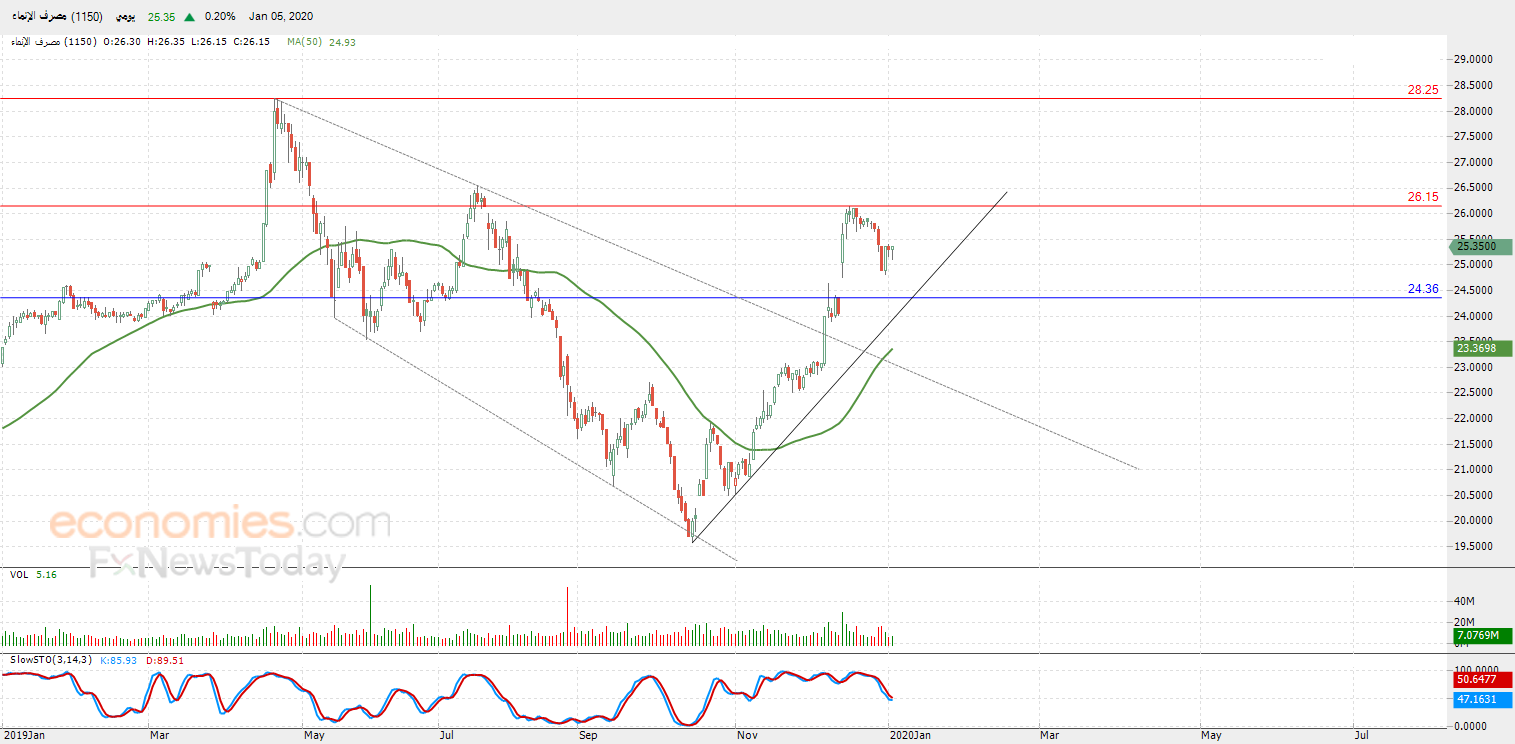Click the economies.com watermark logo
This screenshot has width=1515, height=744.
pyautogui.click(x=220, y=523)
